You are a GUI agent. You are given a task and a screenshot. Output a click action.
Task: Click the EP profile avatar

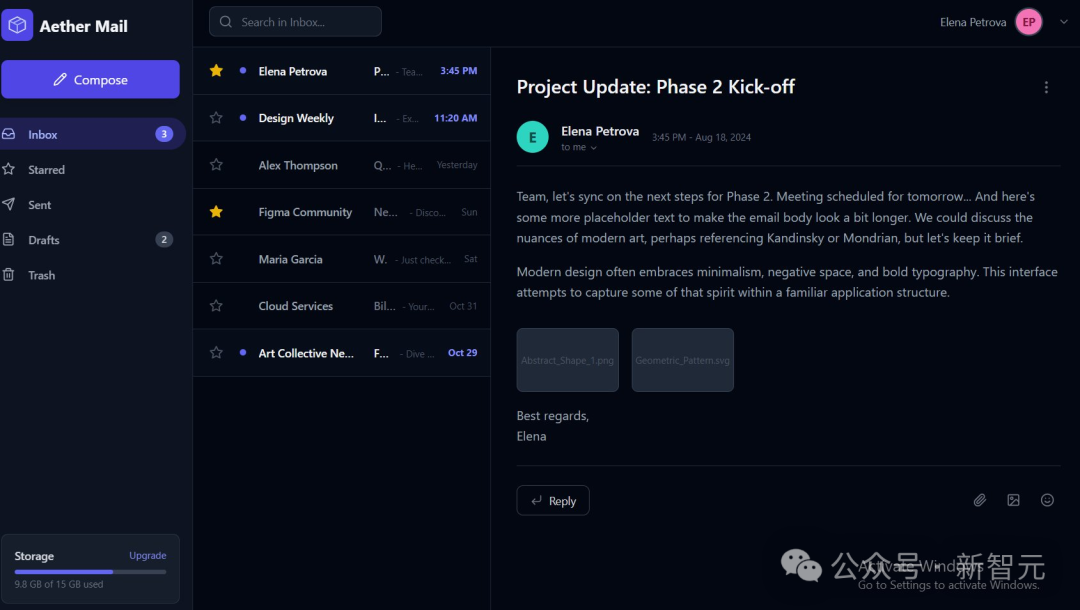coord(1028,22)
